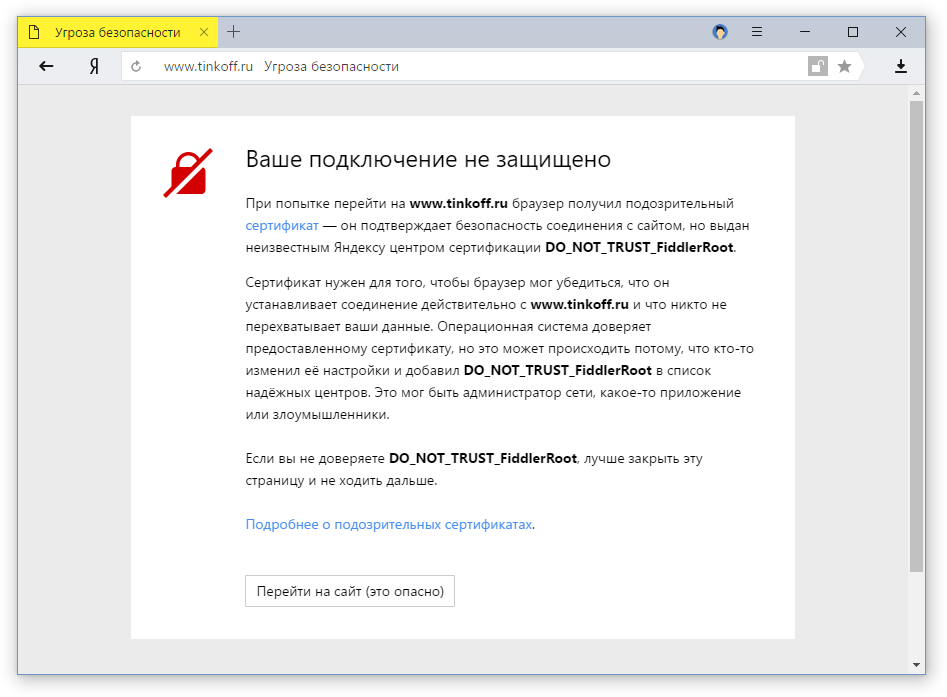The width and height of the screenshot is (947, 697).
Task: Bookmark page with the star icon
Action: 844,66
